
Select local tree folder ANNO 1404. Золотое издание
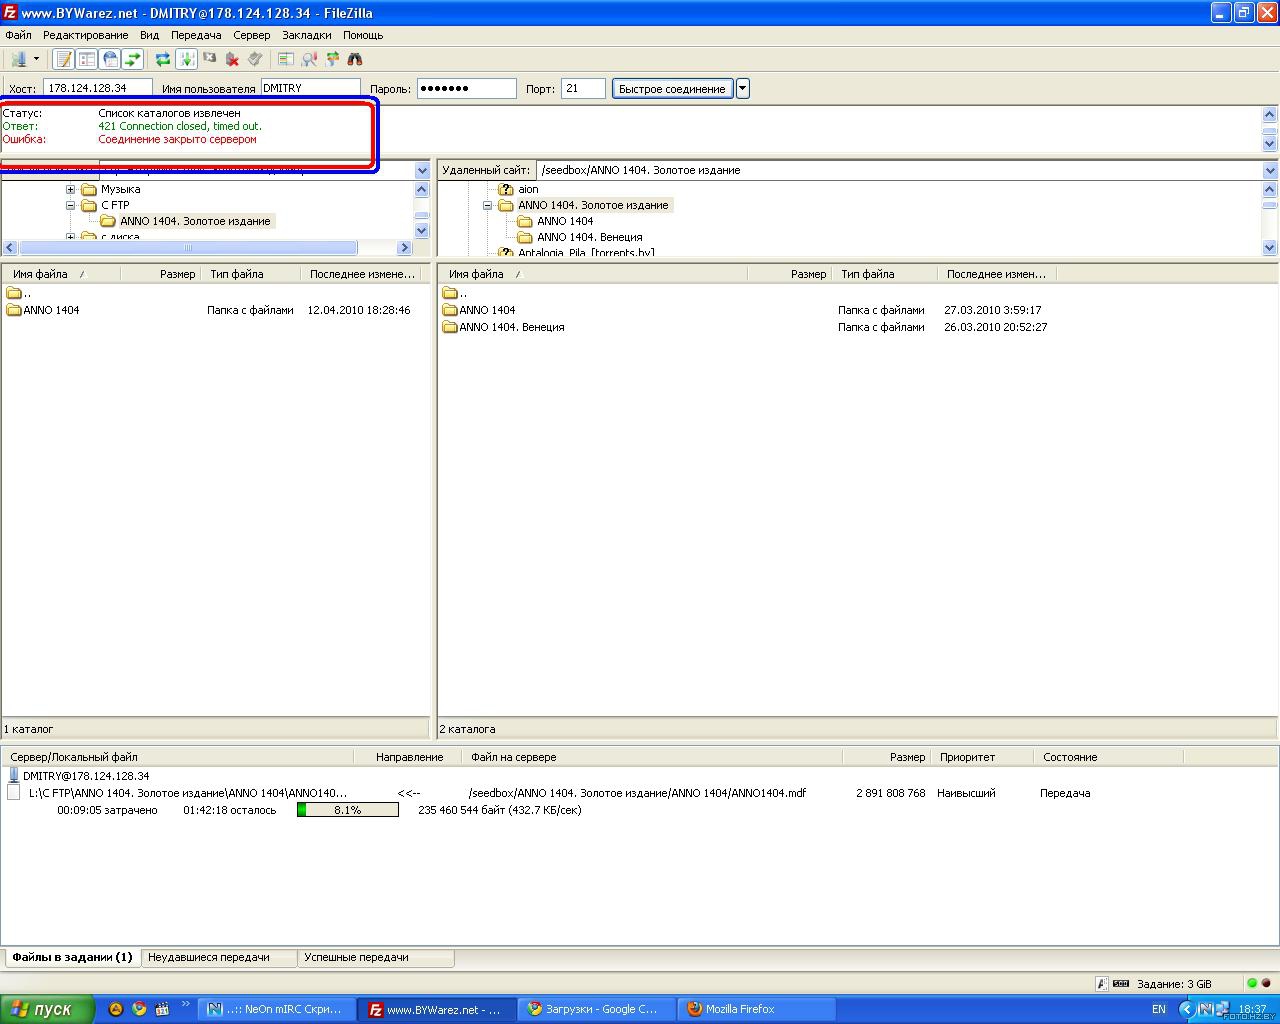coord(195,221)
